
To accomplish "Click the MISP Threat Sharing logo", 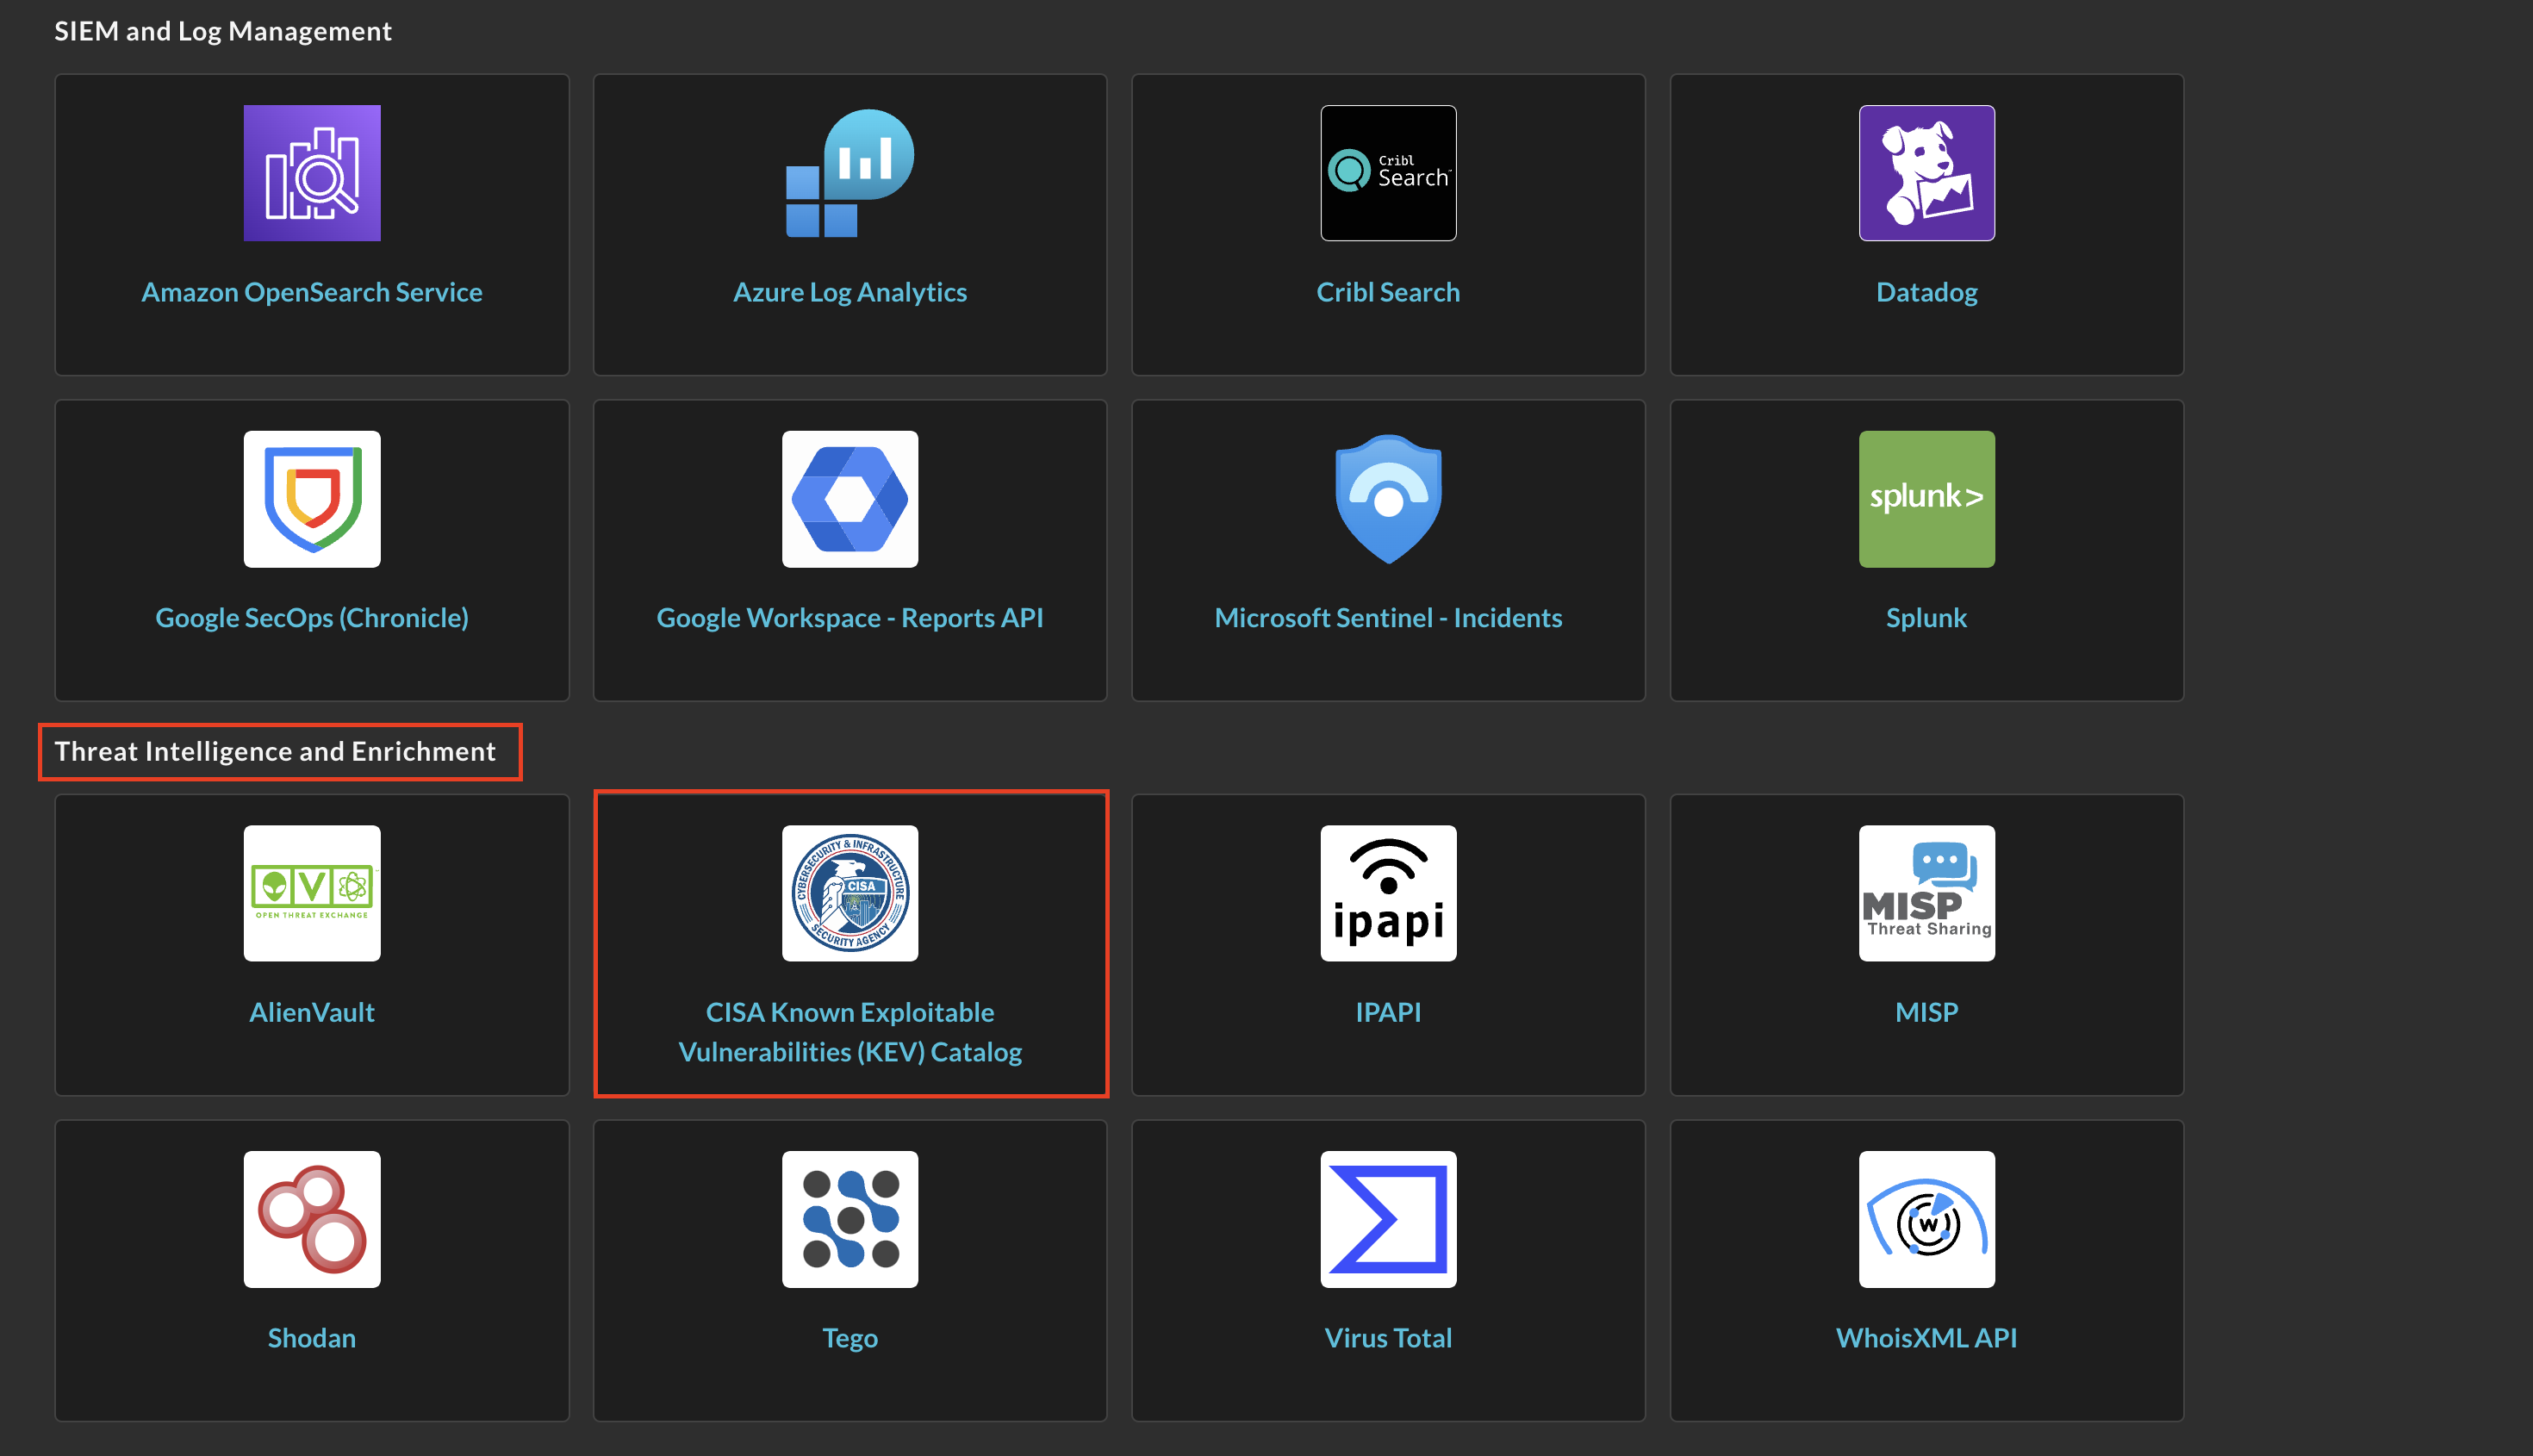I will (x=1926, y=893).
